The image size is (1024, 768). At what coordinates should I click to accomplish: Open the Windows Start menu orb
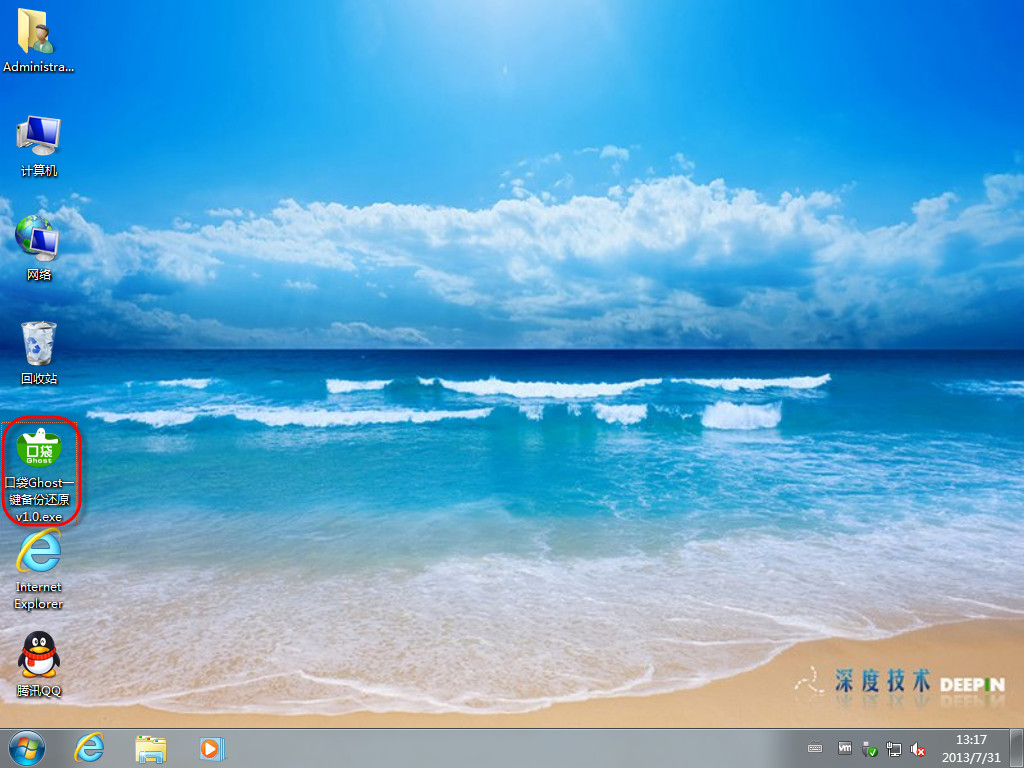pos(27,748)
